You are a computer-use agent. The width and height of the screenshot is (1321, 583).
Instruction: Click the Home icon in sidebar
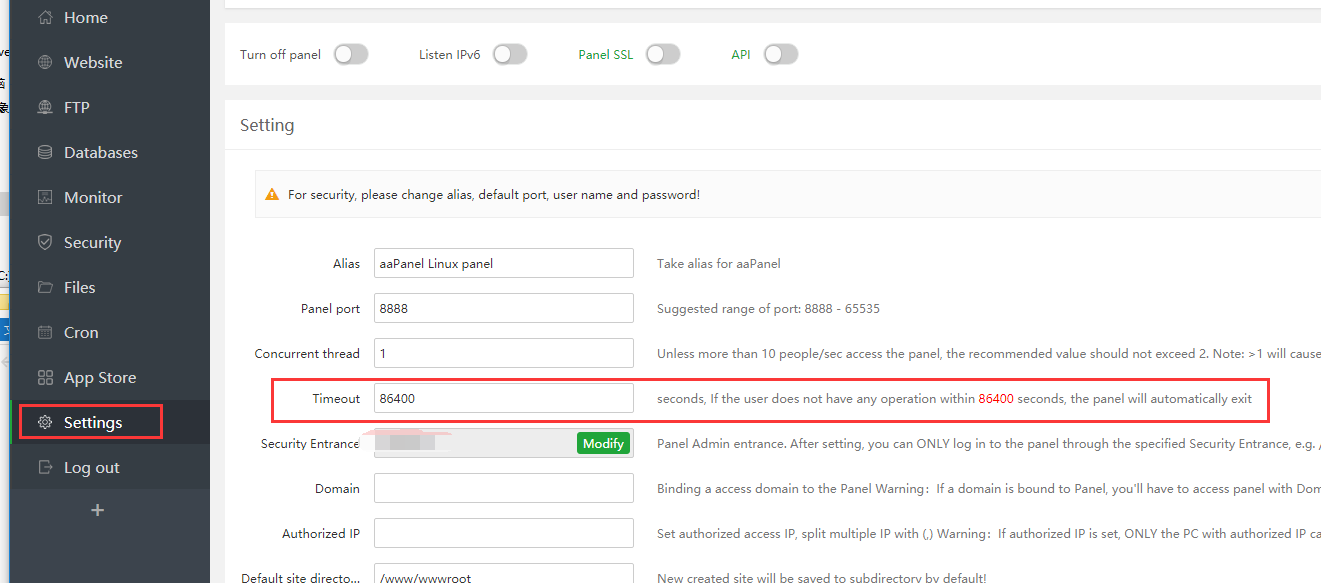tap(45, 18)
